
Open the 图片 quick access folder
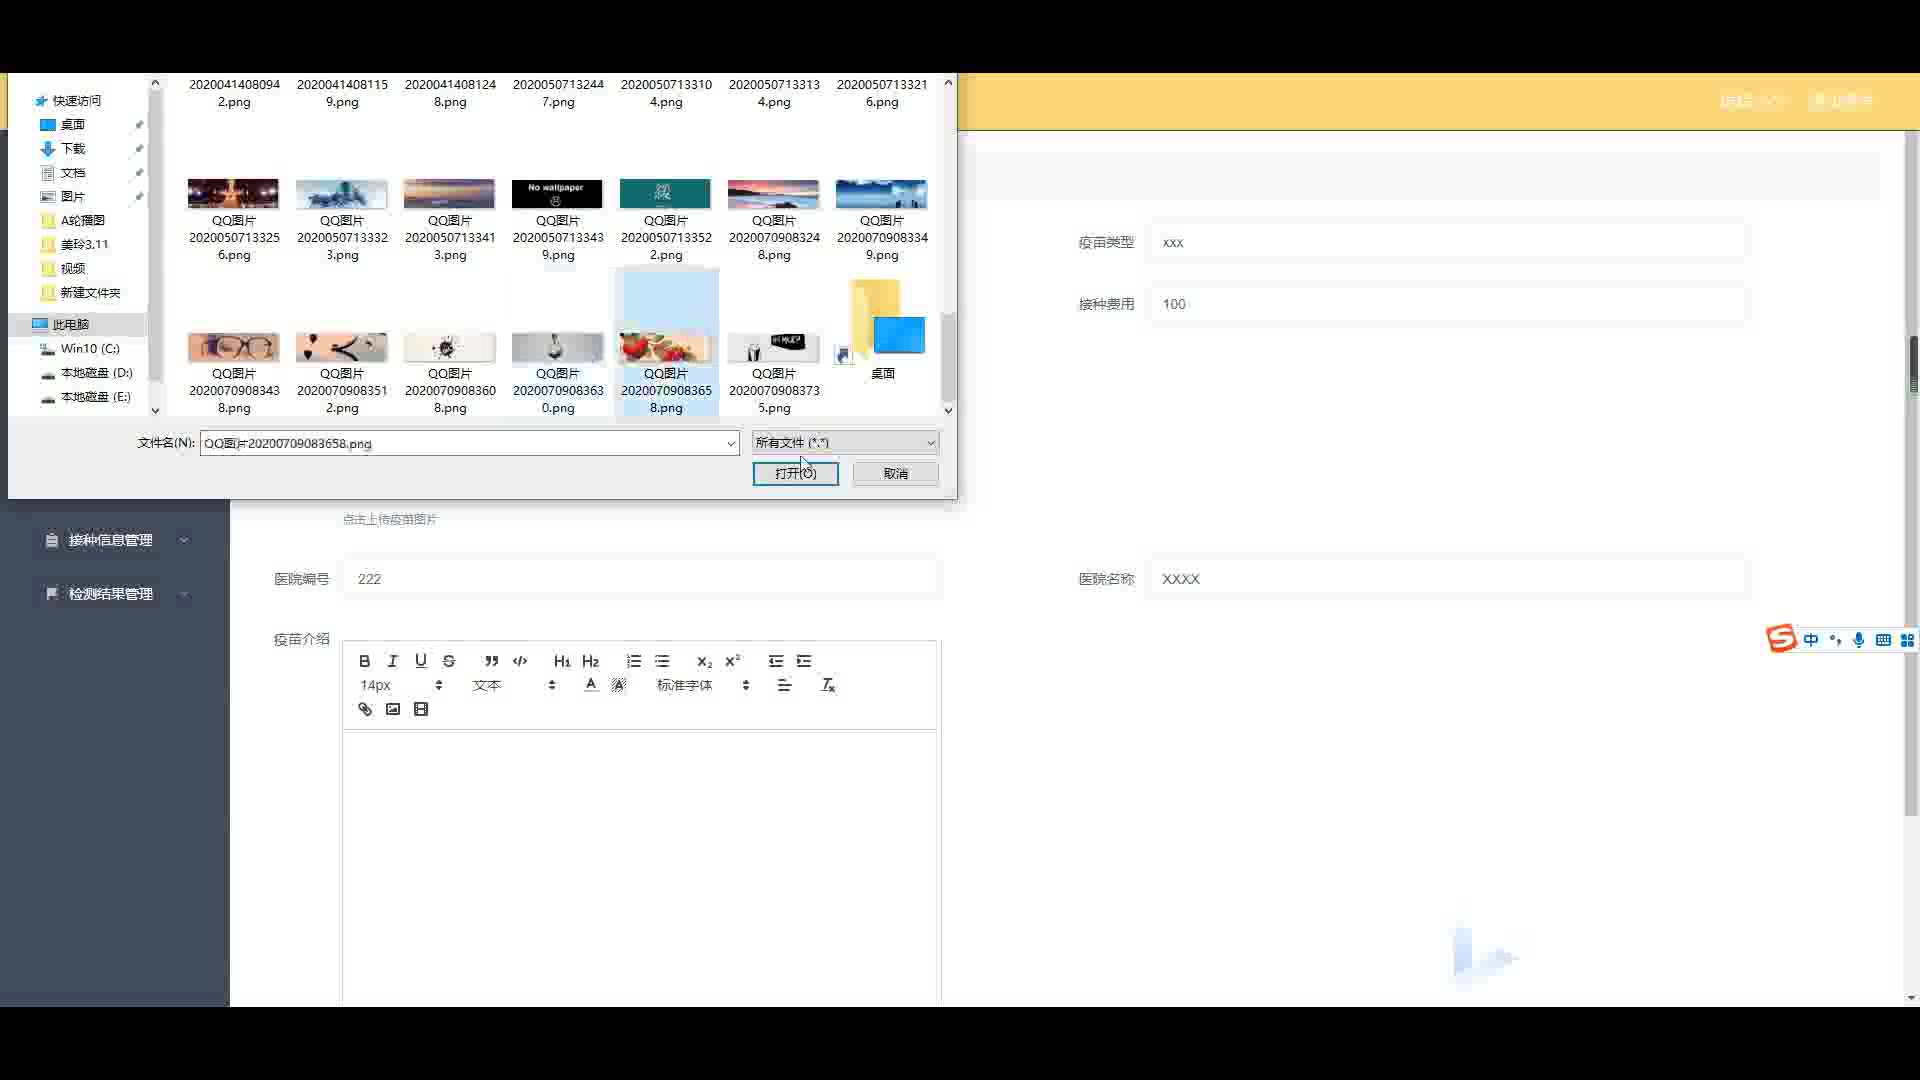(x=73, y=196)
